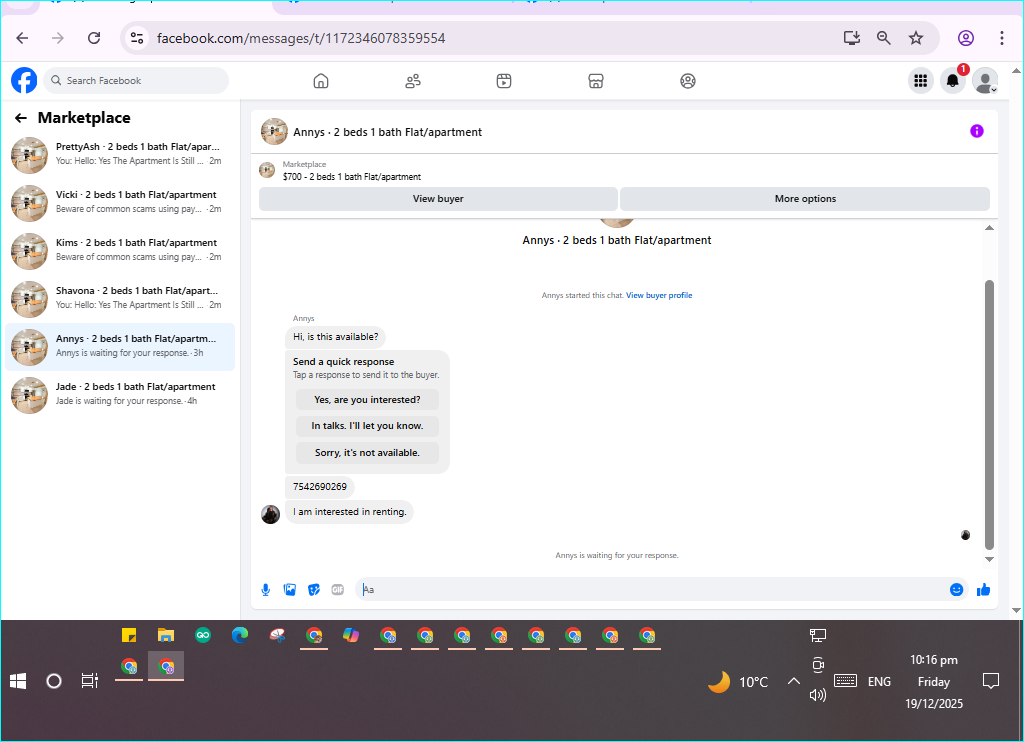1024x742 pixels.
Task: Open Windows notification center
Action: (991, 681)
